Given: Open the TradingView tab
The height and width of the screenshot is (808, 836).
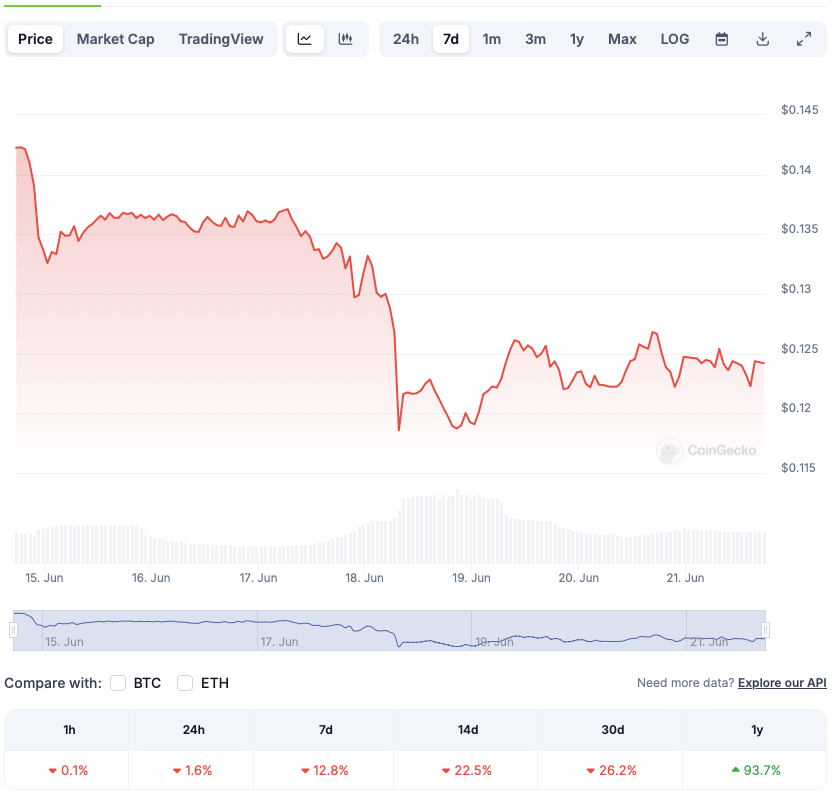Looking at the screenshot, I should pos(221,39).
